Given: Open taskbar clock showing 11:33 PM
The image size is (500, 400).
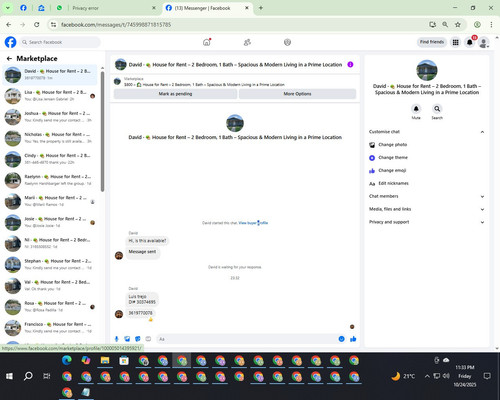Looking at the screenshot, I should coord(465,376).
